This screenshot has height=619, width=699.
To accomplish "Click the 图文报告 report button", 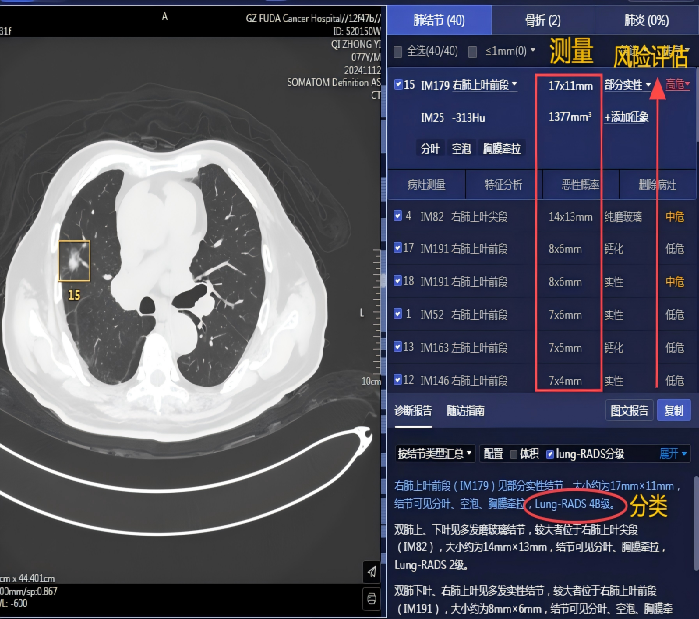I will [630, 410].
